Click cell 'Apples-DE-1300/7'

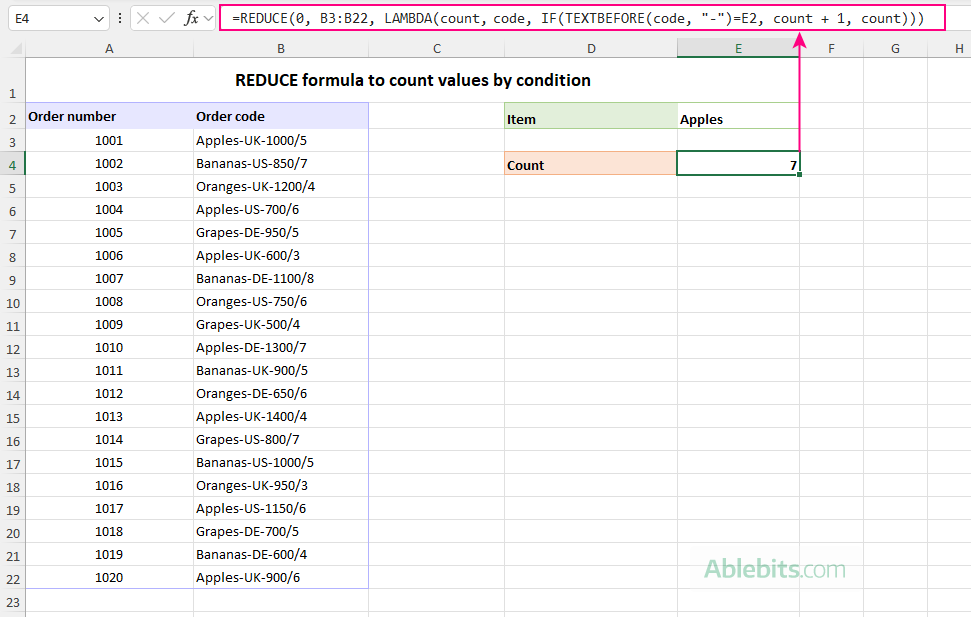point(281,348)
